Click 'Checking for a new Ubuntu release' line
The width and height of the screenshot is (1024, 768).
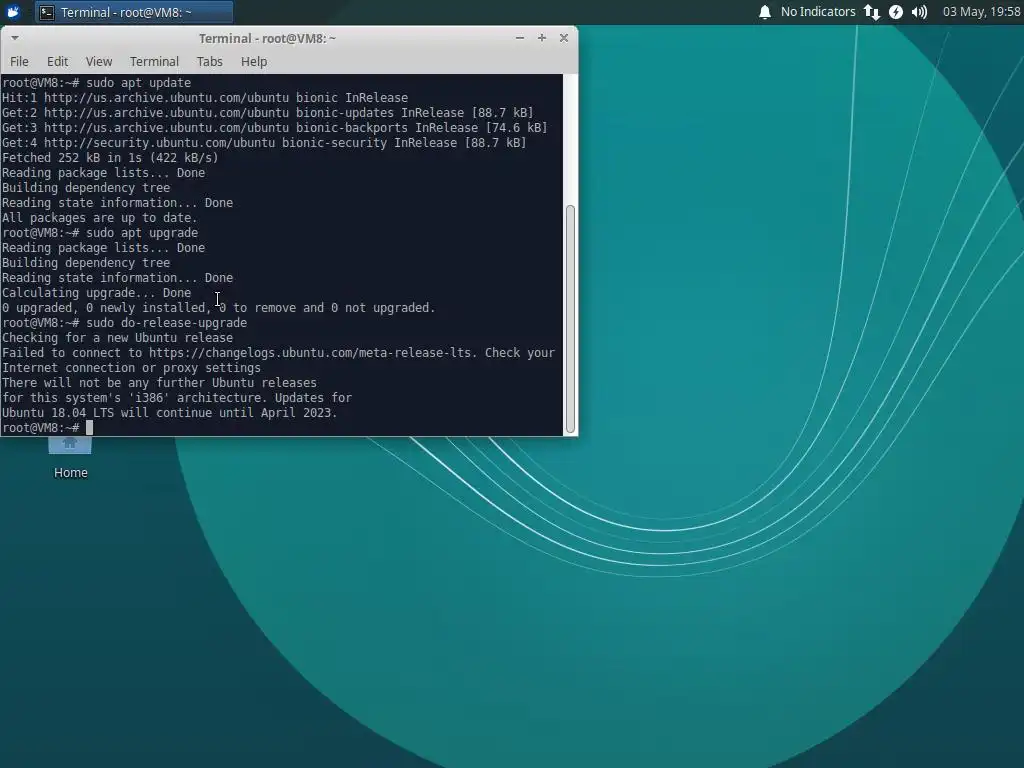click(118, 338)
